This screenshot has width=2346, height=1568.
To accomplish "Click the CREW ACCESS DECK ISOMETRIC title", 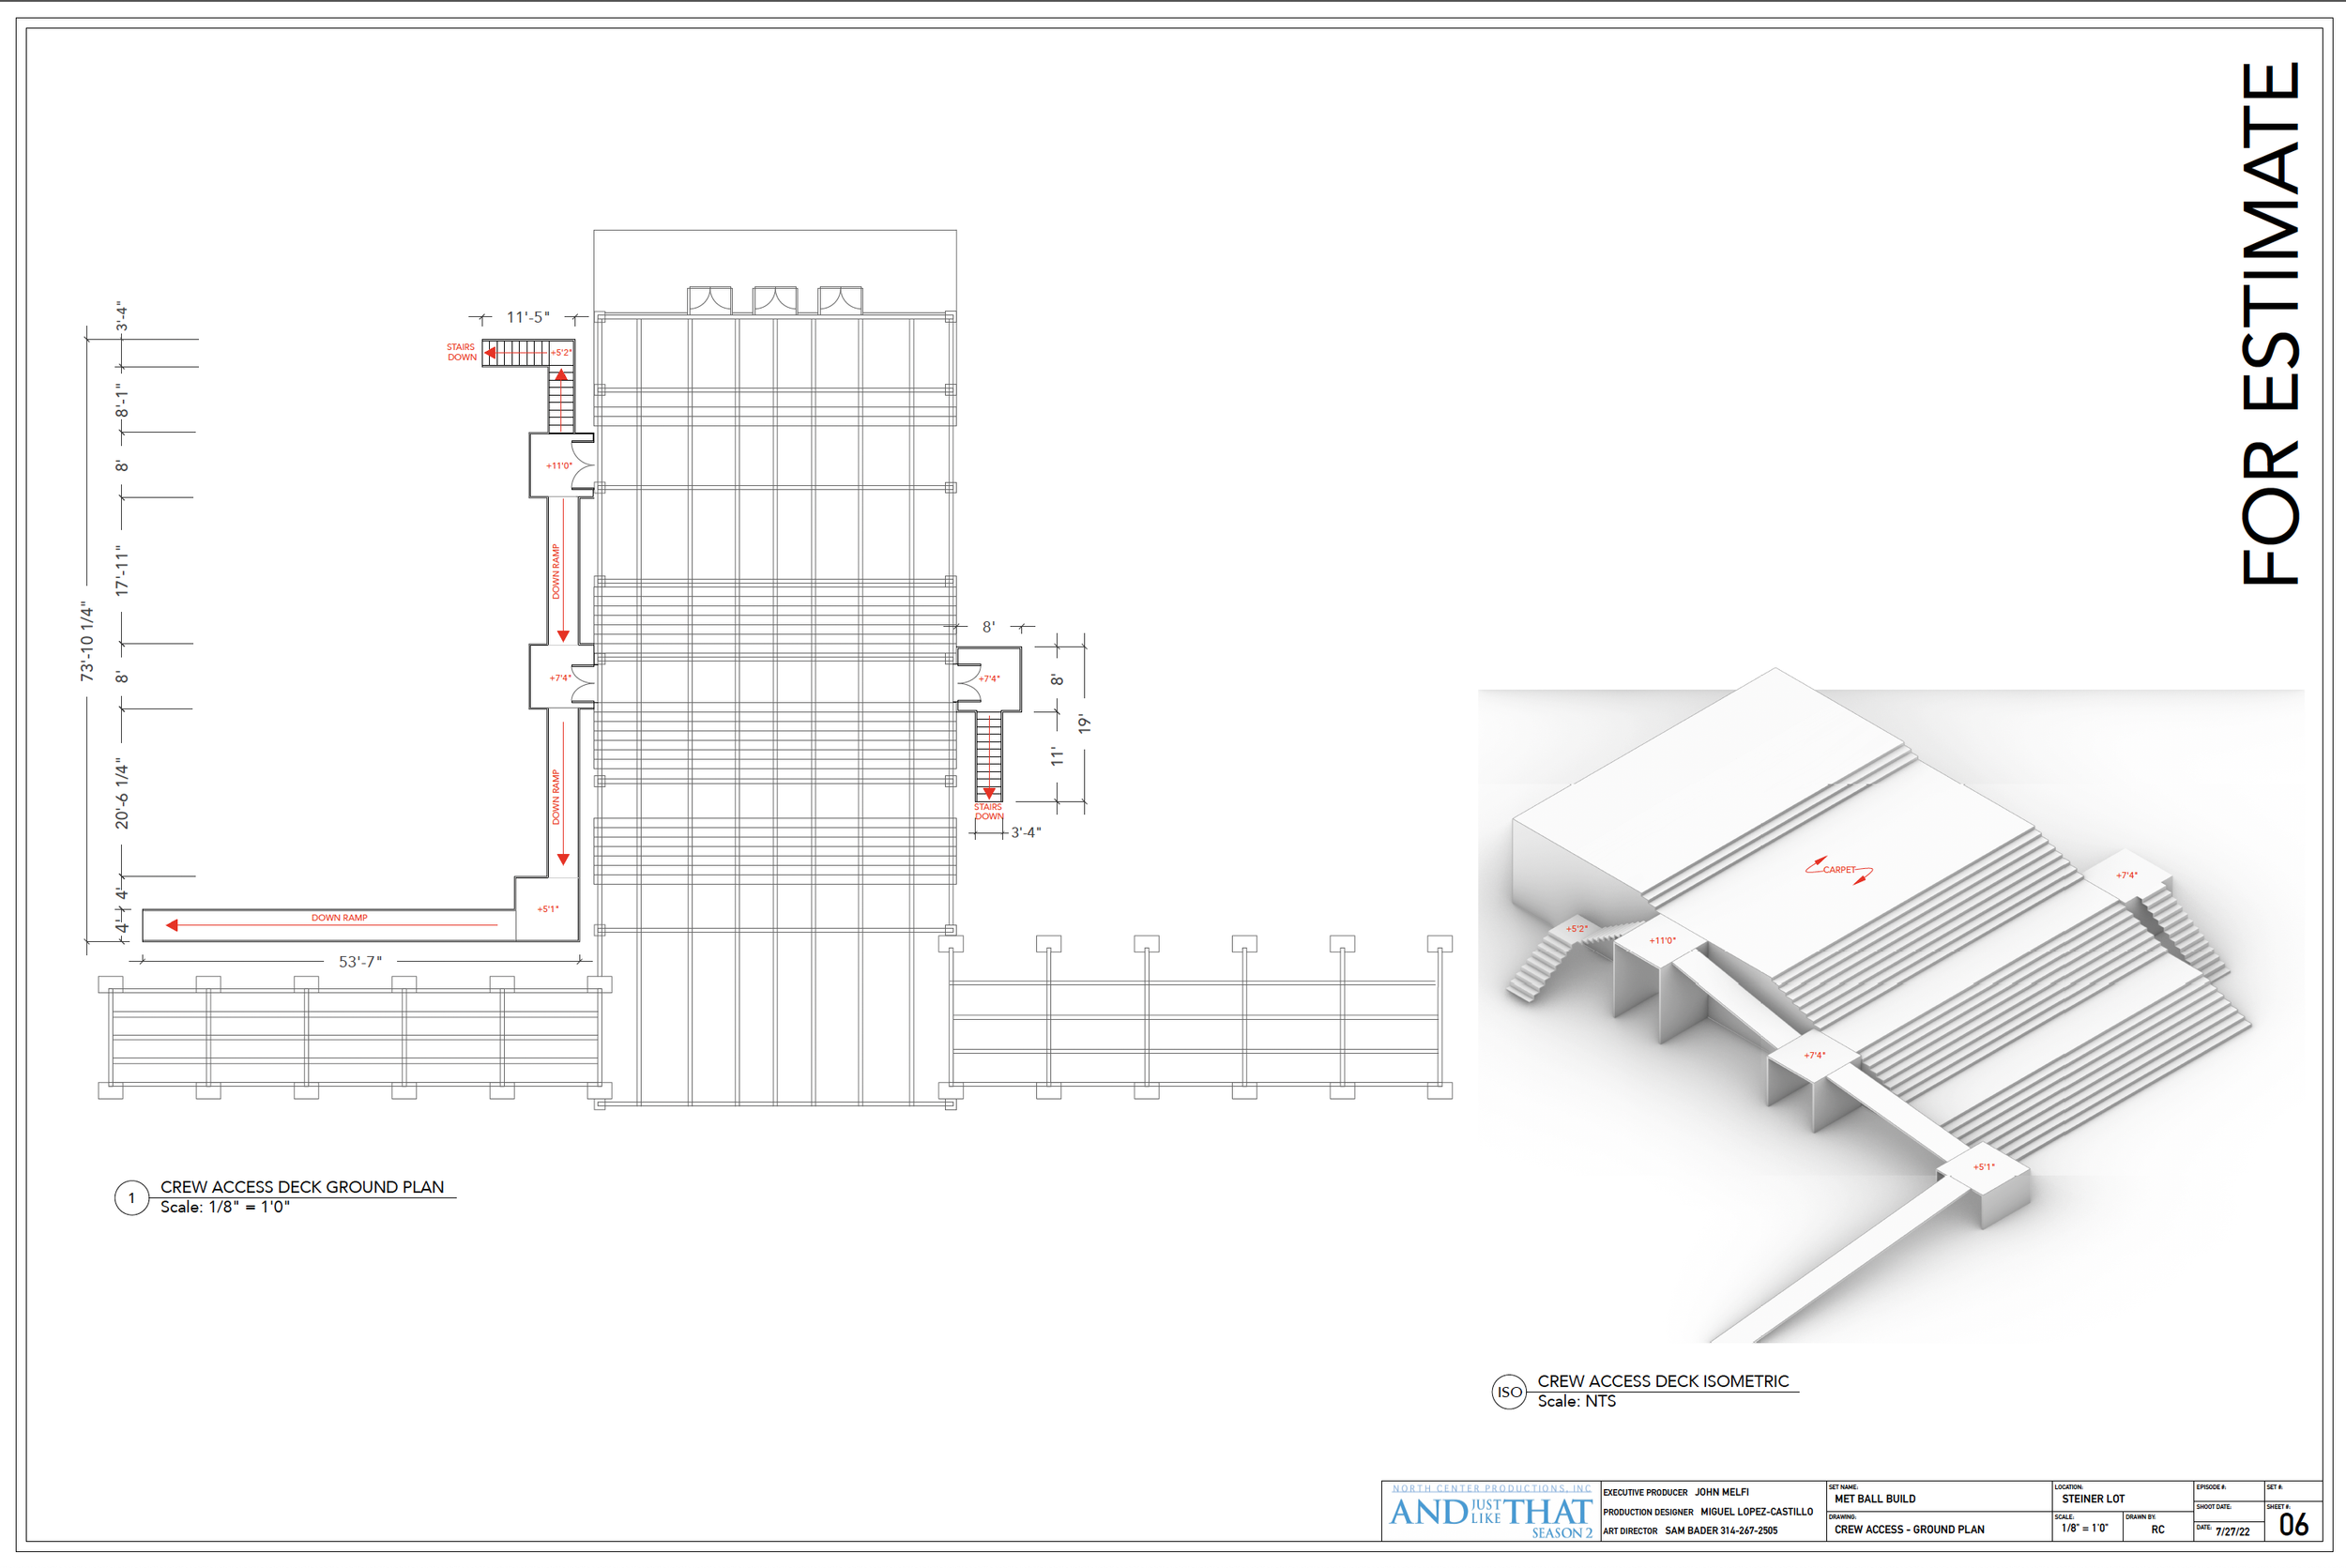I will click(1662, 1381).
